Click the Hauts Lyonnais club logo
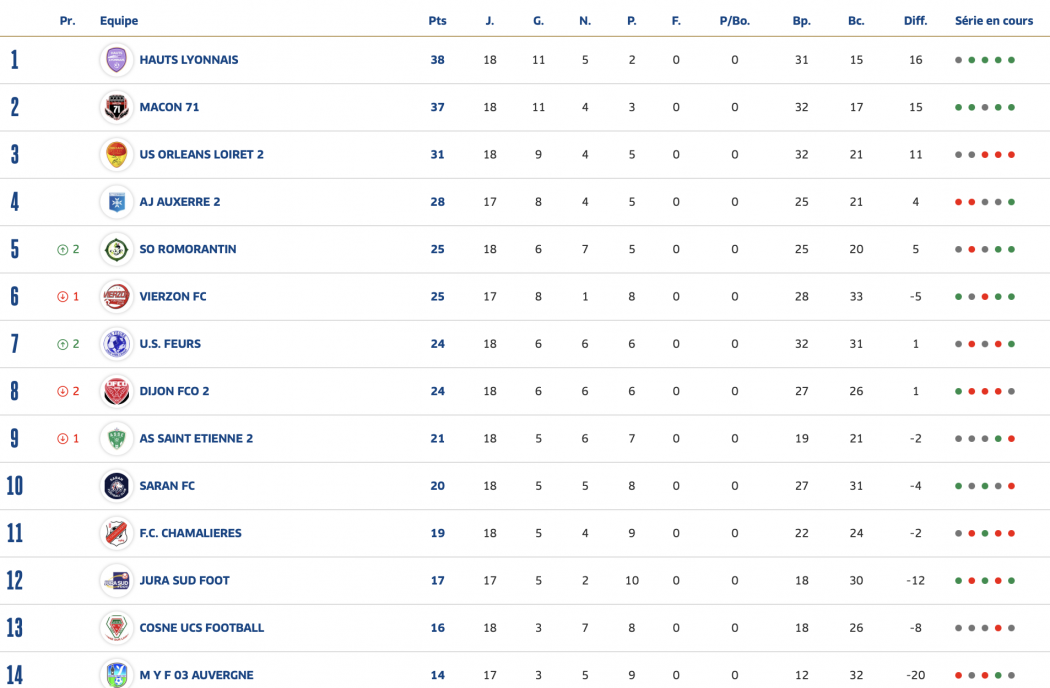The height and width of the screenshot is (688, 1050). click(x=117, y=60)
